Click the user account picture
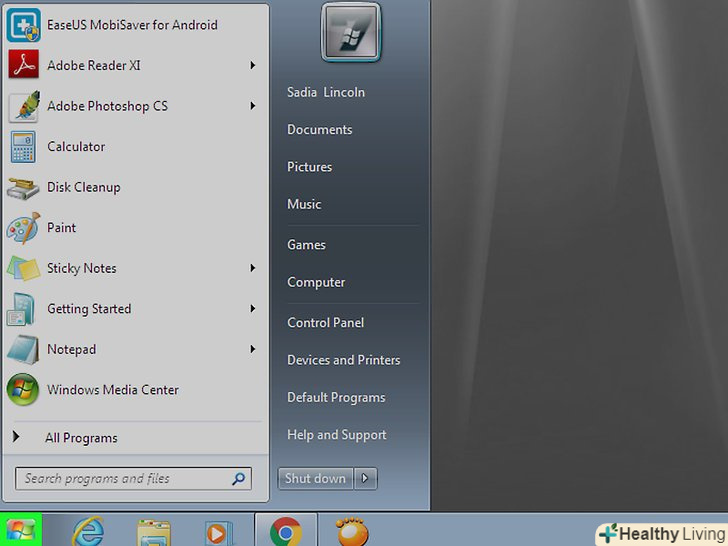 [x=351, y=32]
